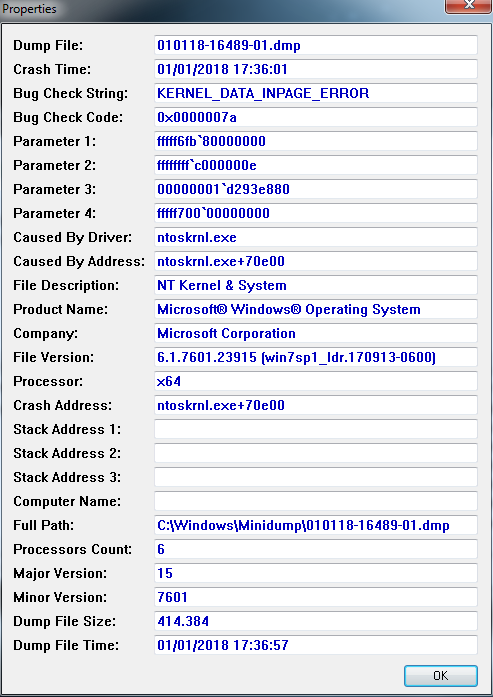Select the Crash Time field
493x697 pixels.
tap(316, 69)
